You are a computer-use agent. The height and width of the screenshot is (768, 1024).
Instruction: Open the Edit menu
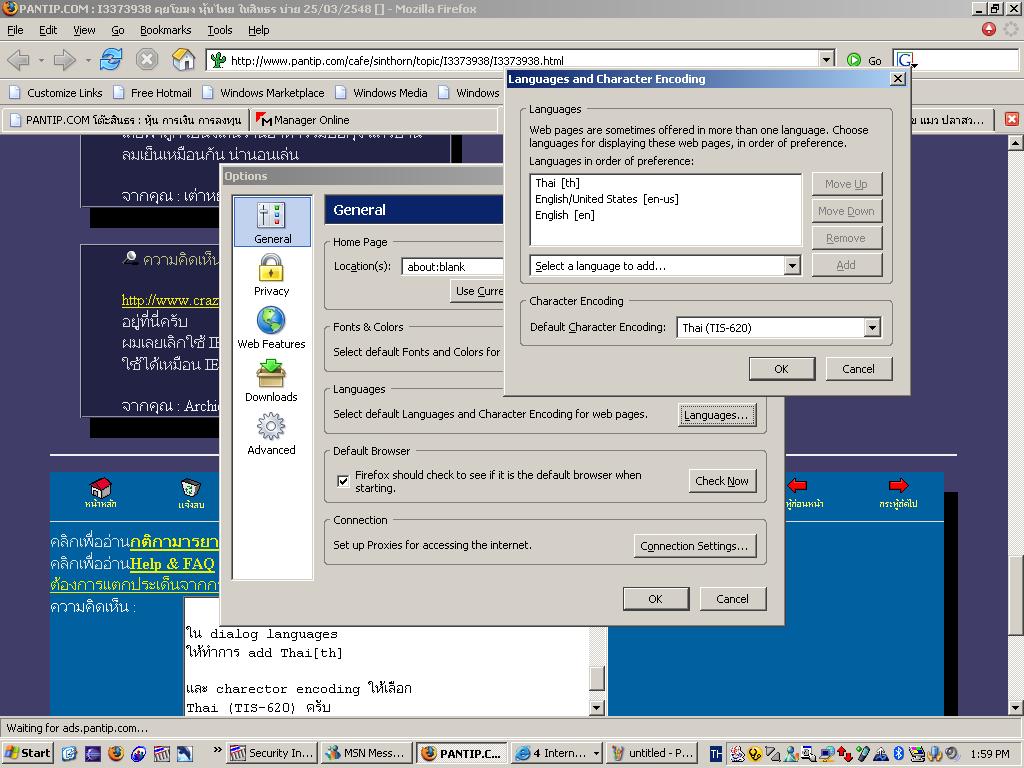pos(48,30)
